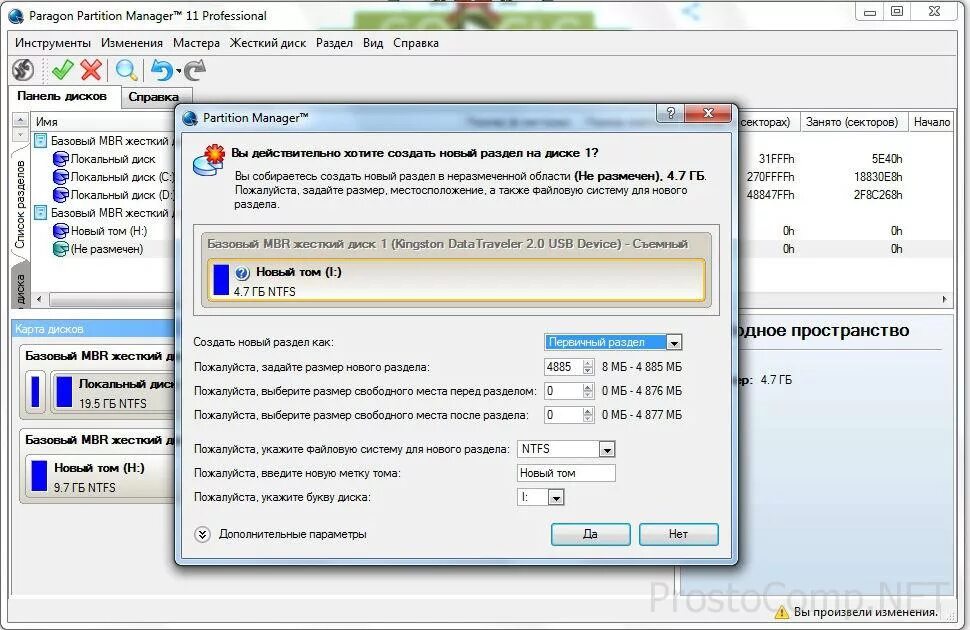Open the drive letter I: dropdown
Image resolution: width=970 pixels, height=630 pixels.
pos(556,498)
